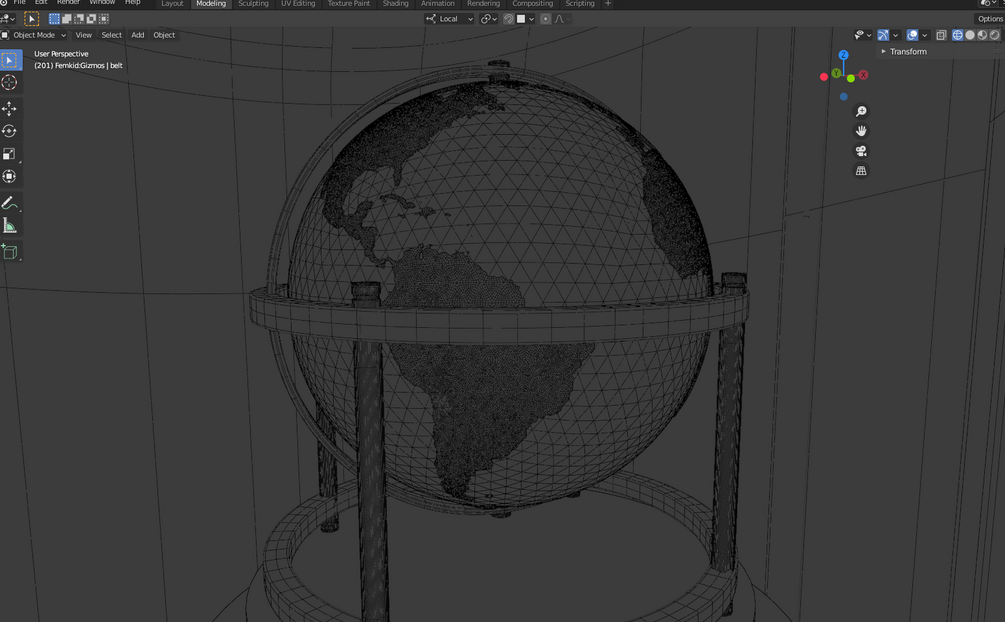Open the Options button
1005x622 pixels.
point(990,19)
